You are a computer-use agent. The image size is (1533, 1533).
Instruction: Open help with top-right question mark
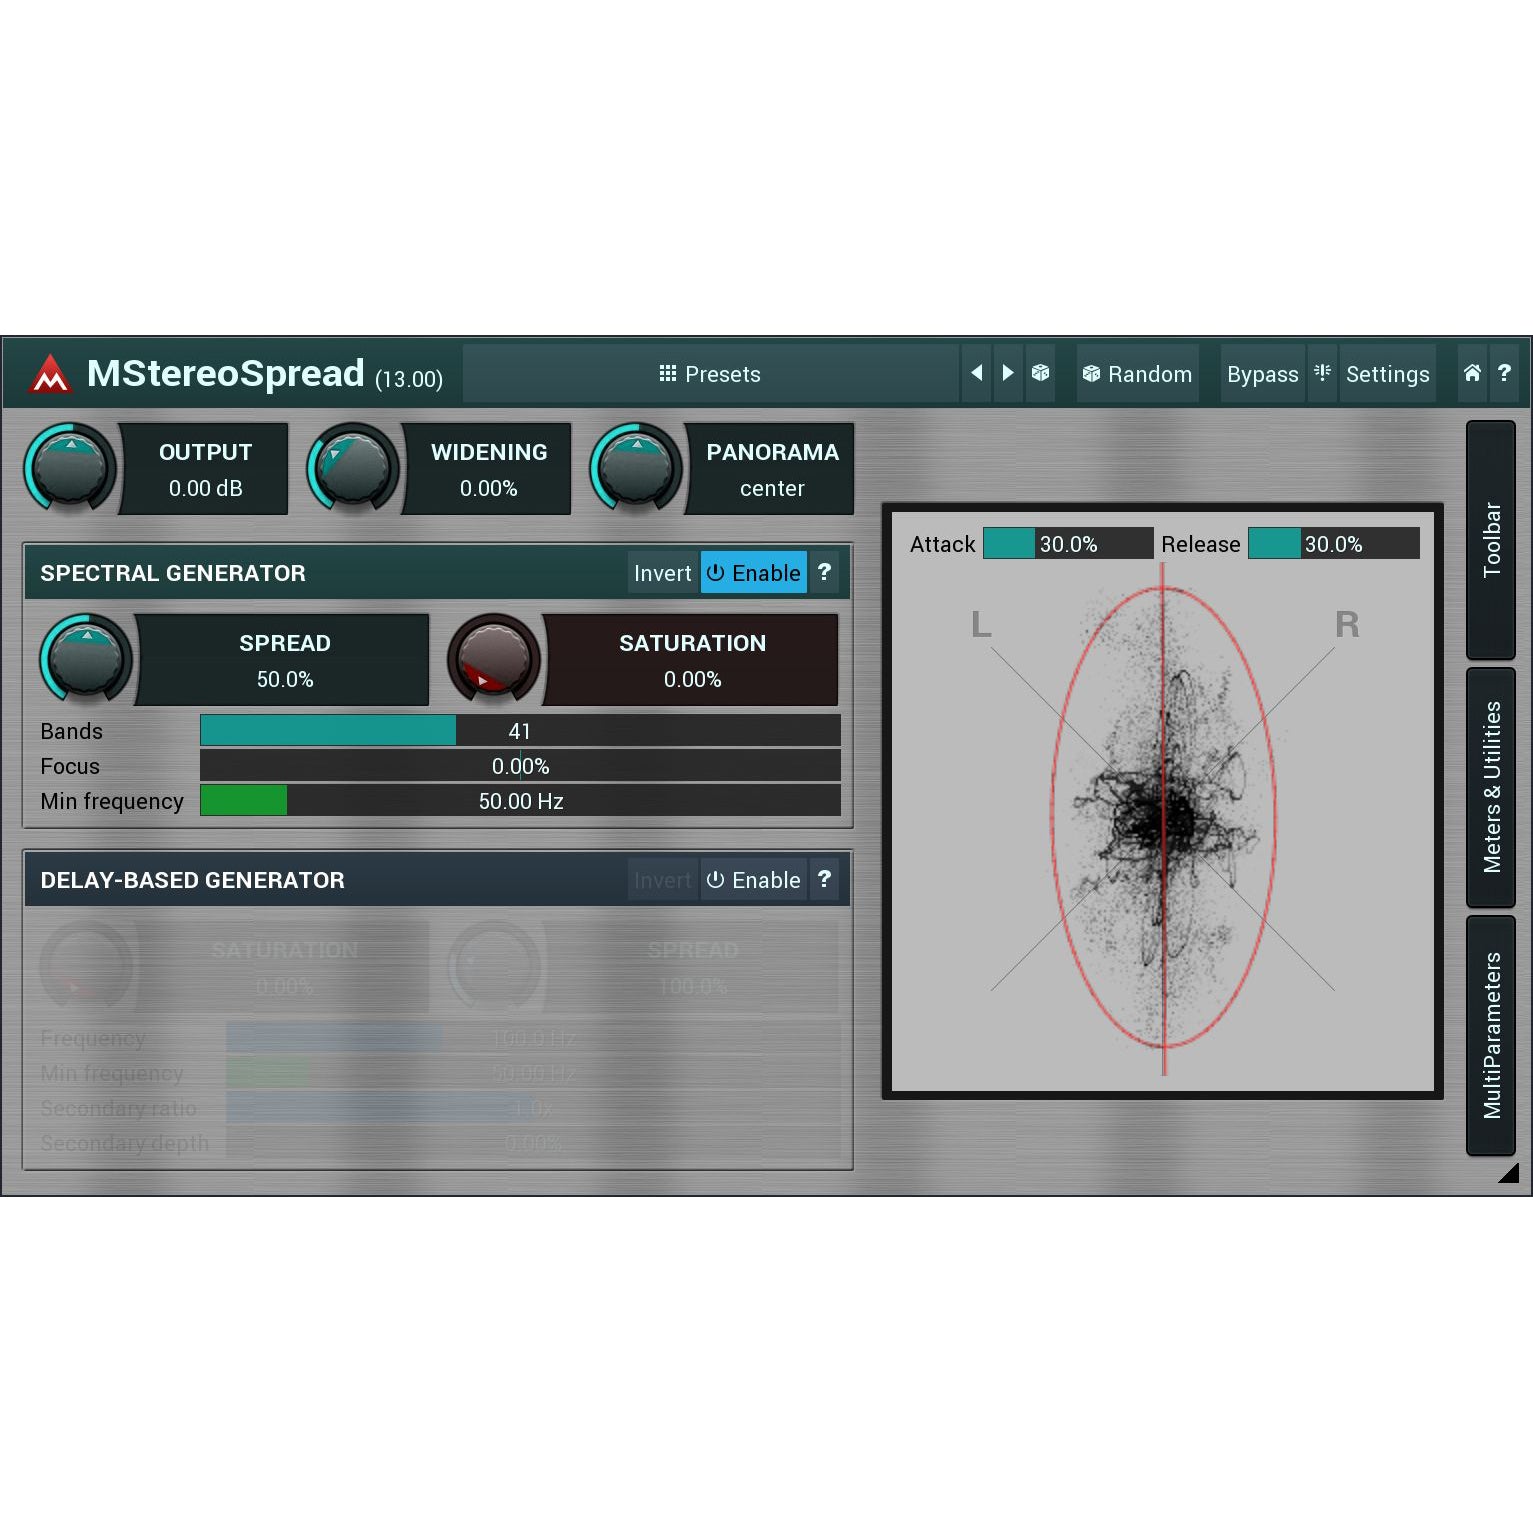click(1504, 373)
